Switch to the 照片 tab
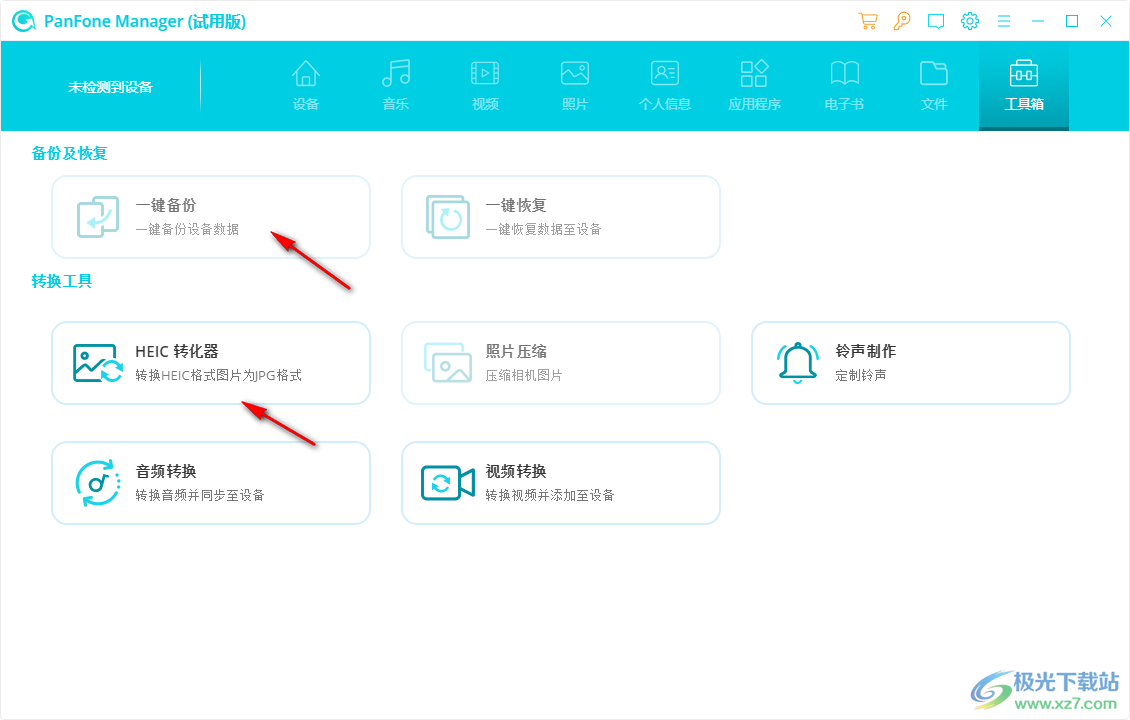Viewport: 1130px width, 720px height. click(575, 86)
